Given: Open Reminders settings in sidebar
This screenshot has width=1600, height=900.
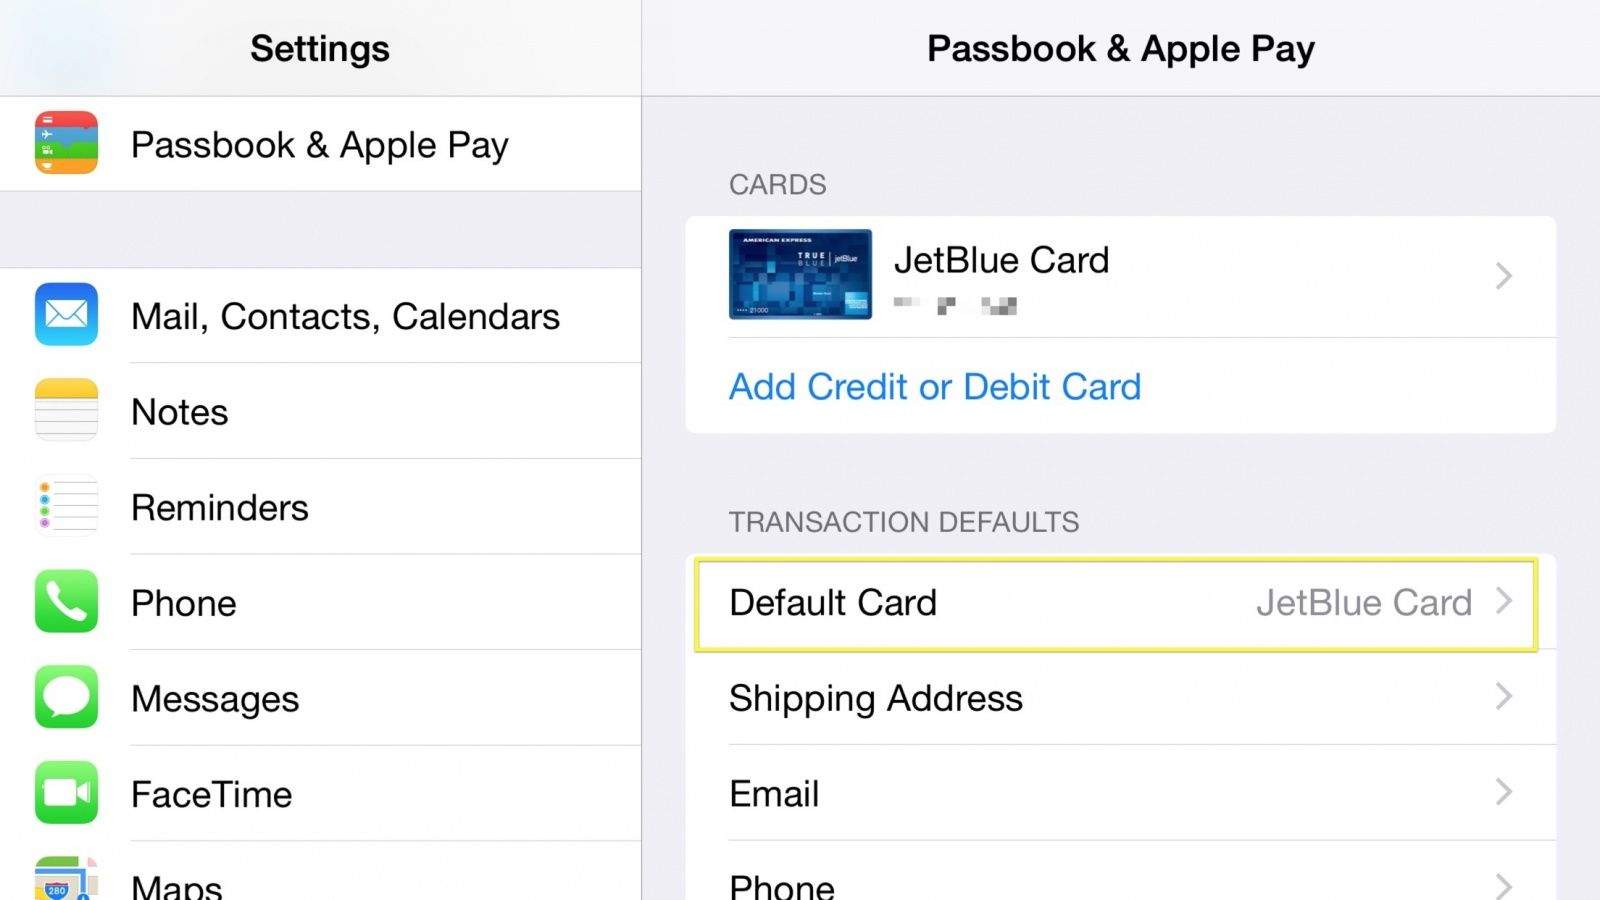Looking at the screenshot, I should (220, 507).
